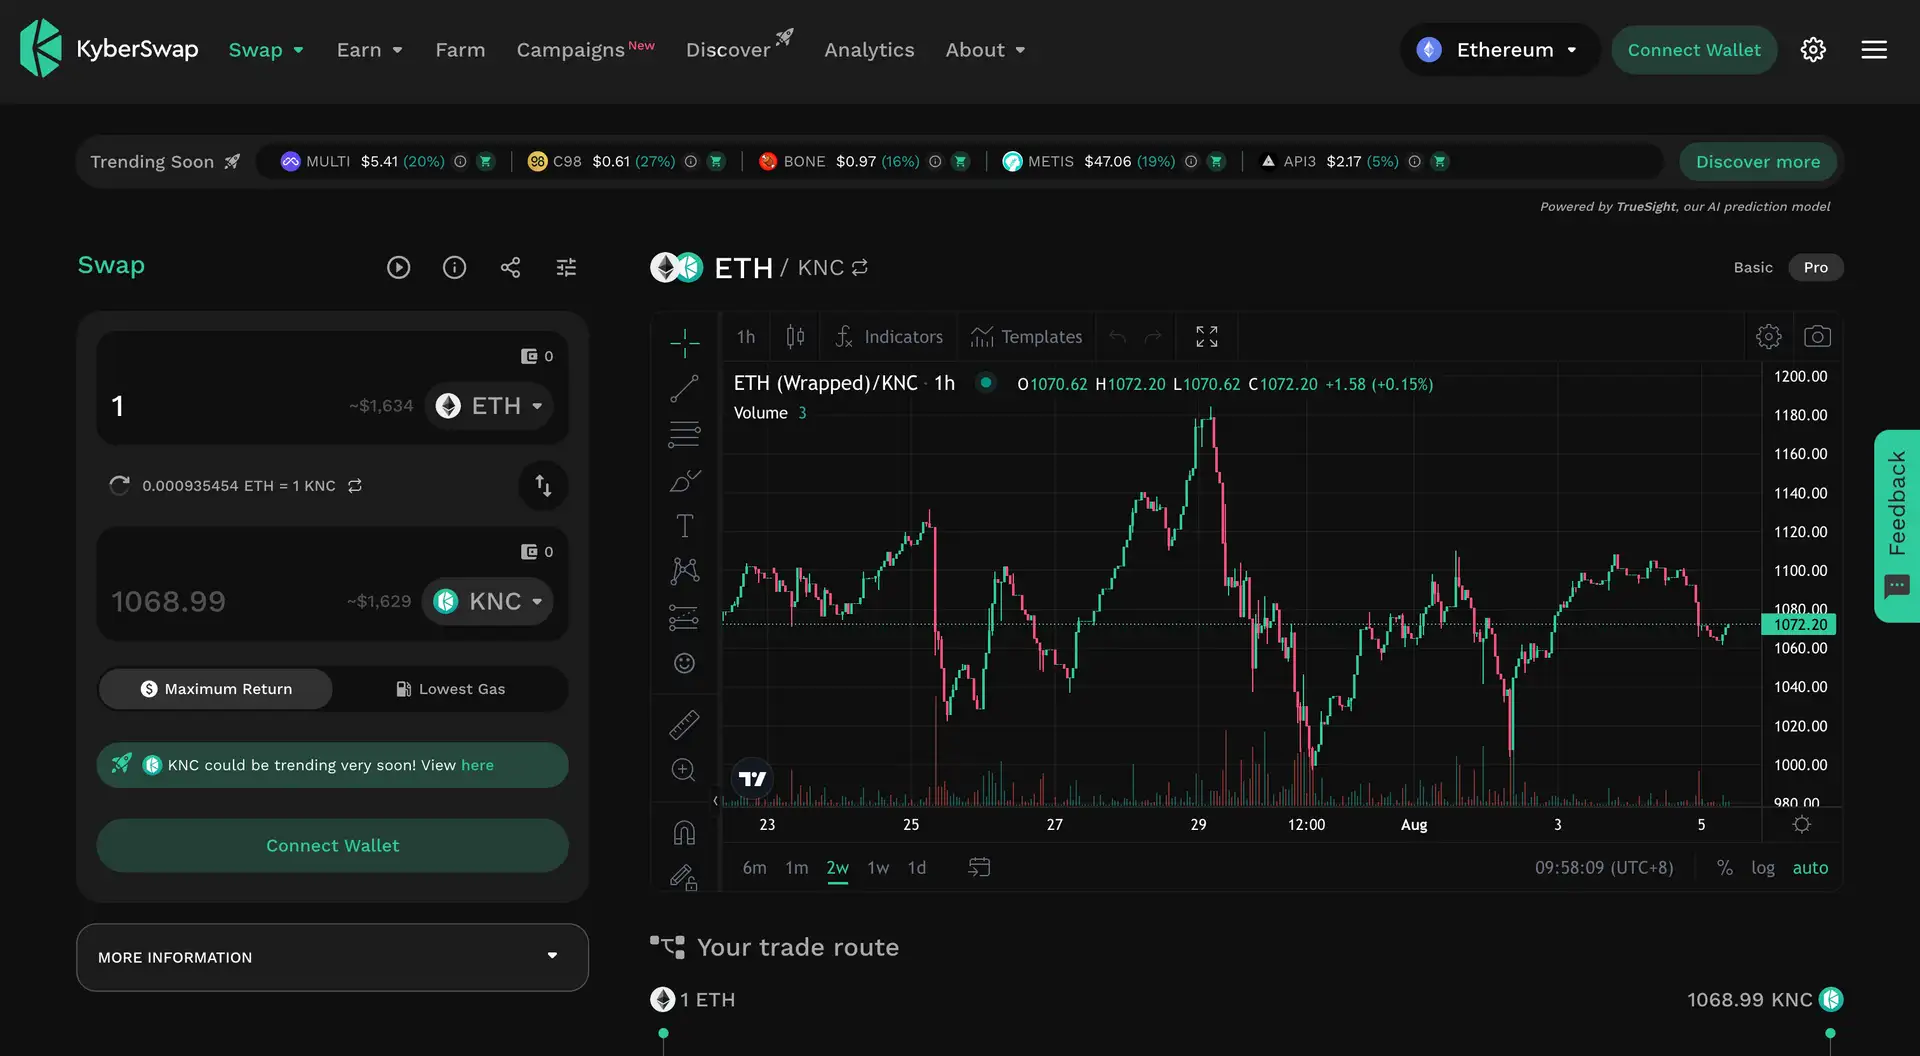
Task: Click the Discover more button
Action: (1757, 162)
